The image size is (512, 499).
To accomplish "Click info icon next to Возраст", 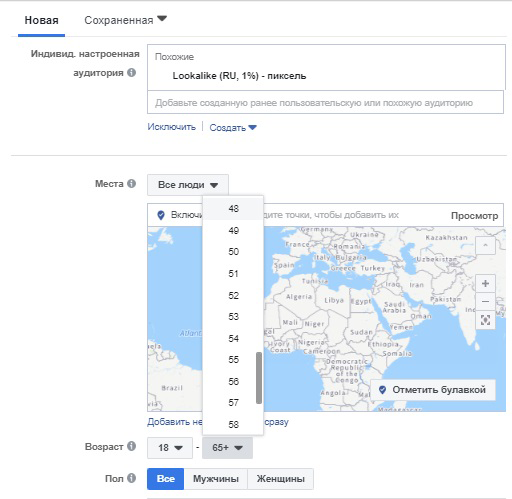I will [x=132, y=446].
